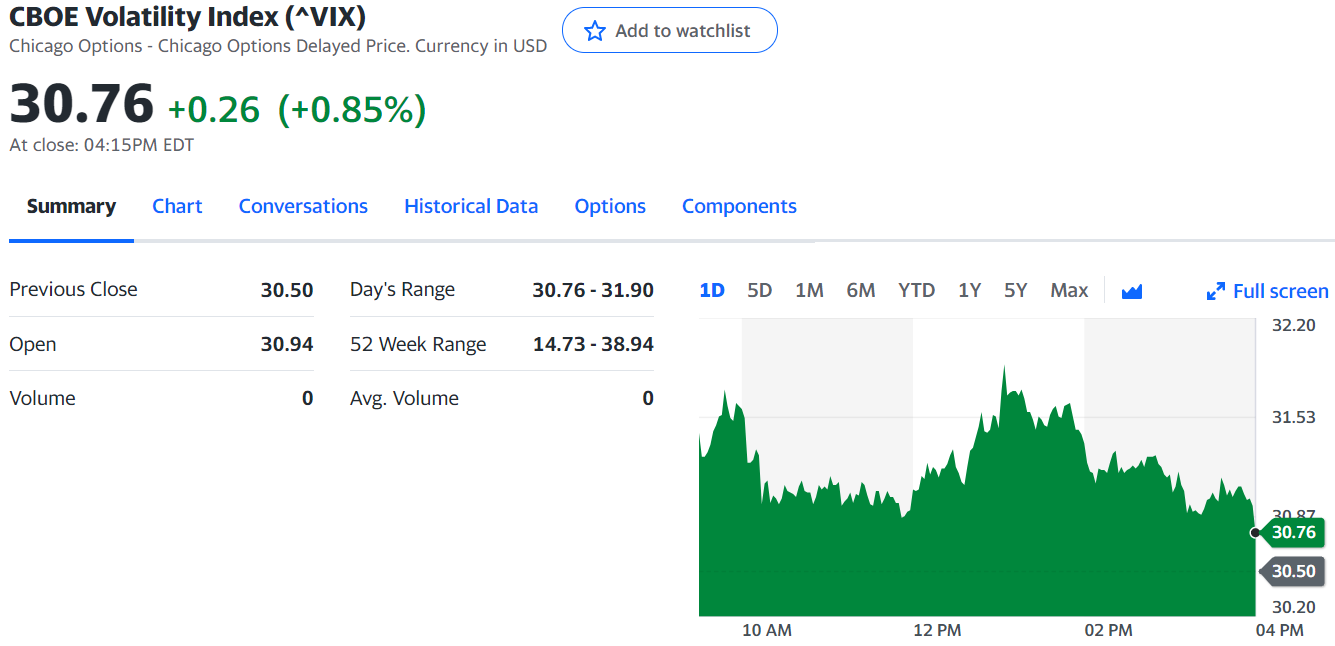Select the 1M chart range
Image resolution: width=1335 pixels, height=646 pixels.
pyautogui.click(x=809, y=290)
